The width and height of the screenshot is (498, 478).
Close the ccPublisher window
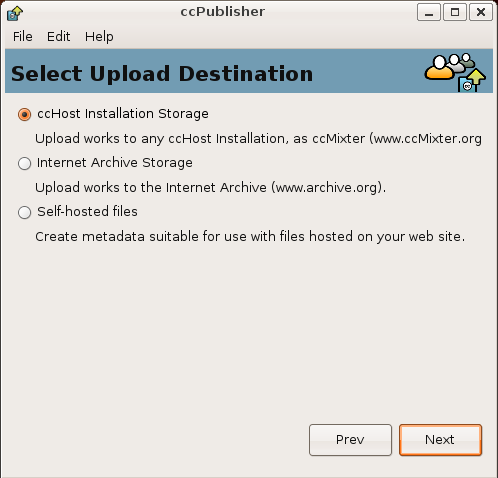pos(481,12)
